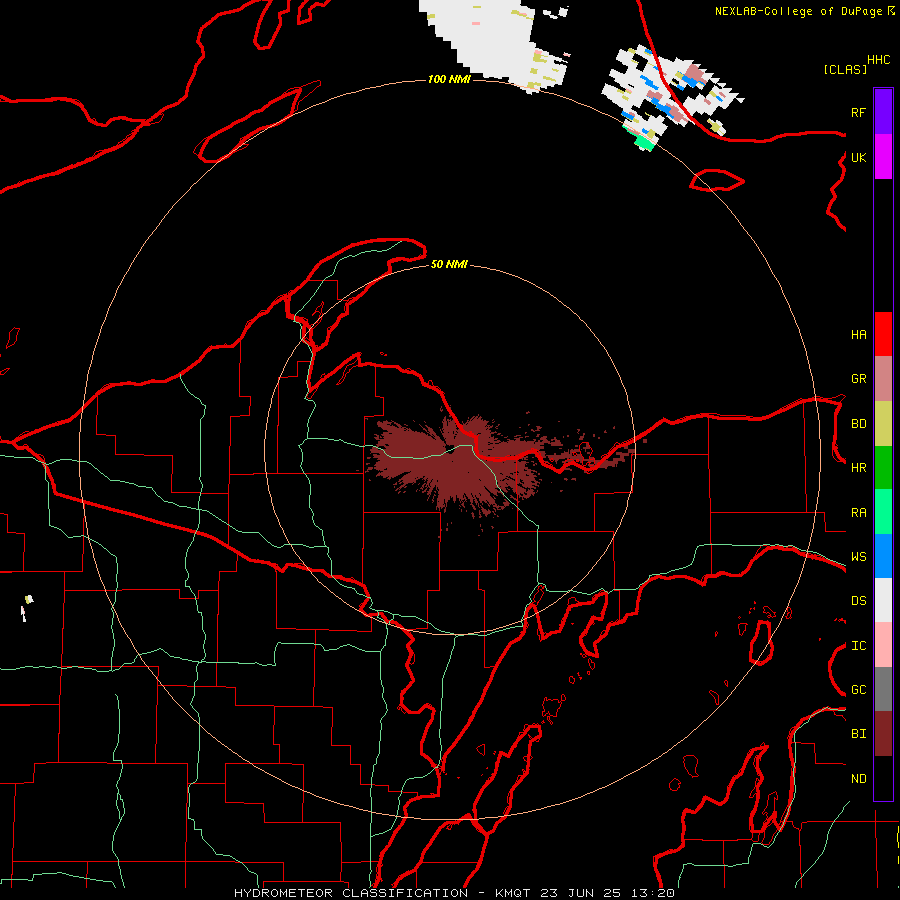The height and width of the screenshot is (900, 900).
Task: Click the GC legend label
Action: (x=858, y=690)
